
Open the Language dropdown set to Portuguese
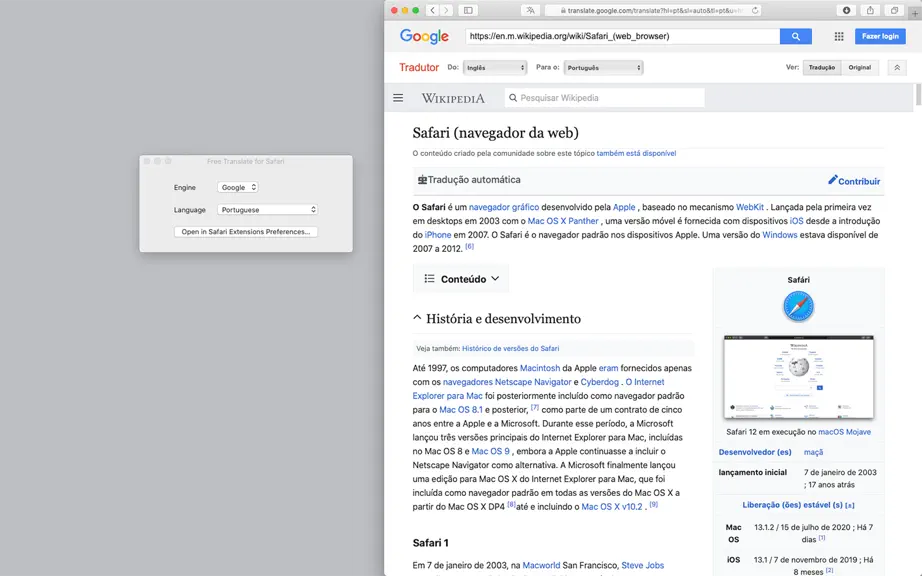coord(268,210)
